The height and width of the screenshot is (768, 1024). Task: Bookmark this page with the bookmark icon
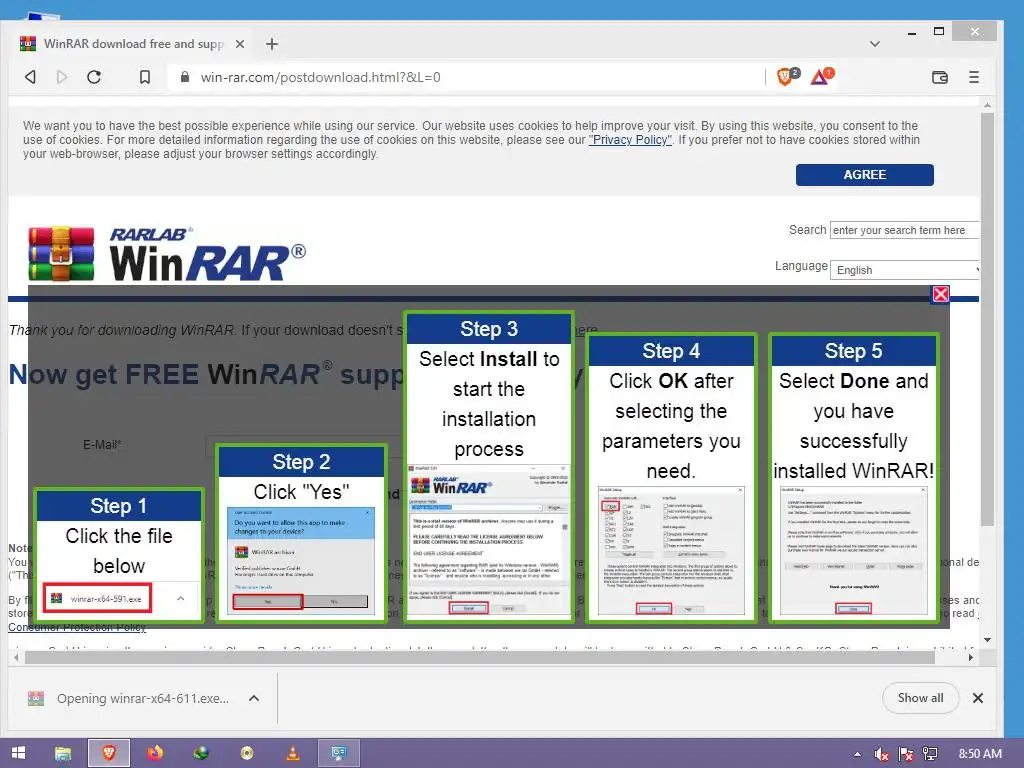[x=145, y=77]
